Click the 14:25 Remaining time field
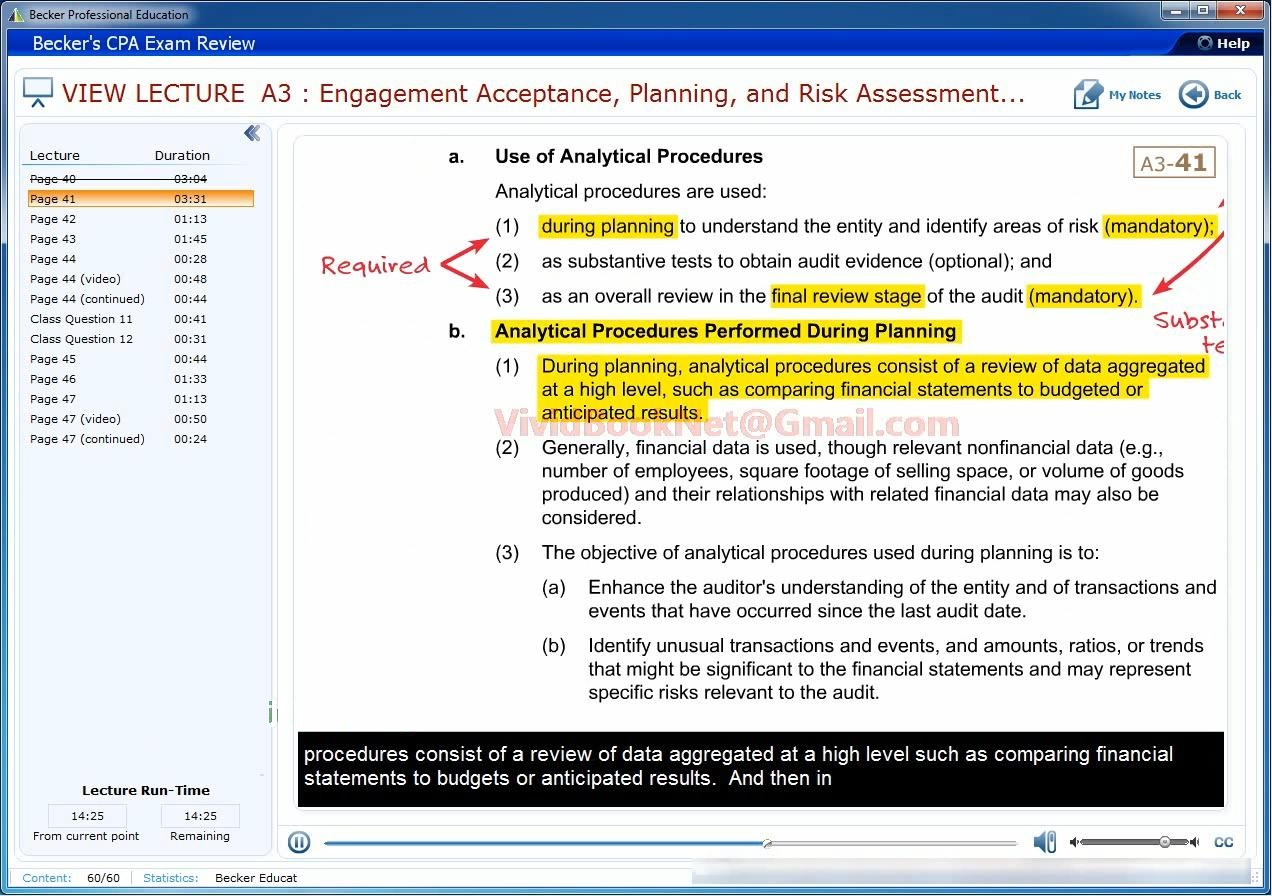The width and height of the screenshot is (1272, 896). [x=200, y=816]
